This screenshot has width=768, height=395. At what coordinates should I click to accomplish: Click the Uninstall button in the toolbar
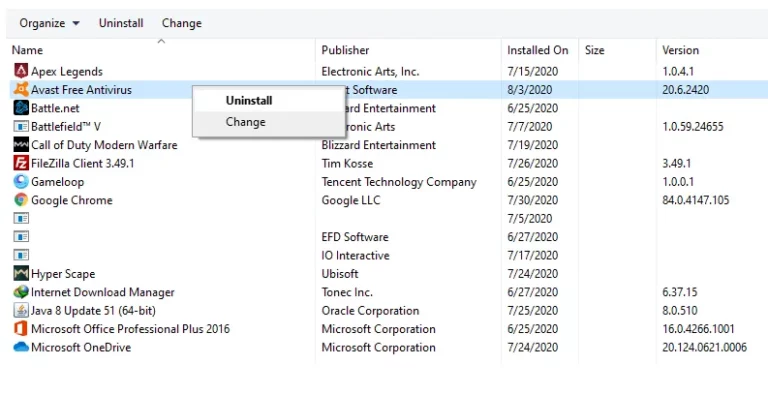(121, 23)
